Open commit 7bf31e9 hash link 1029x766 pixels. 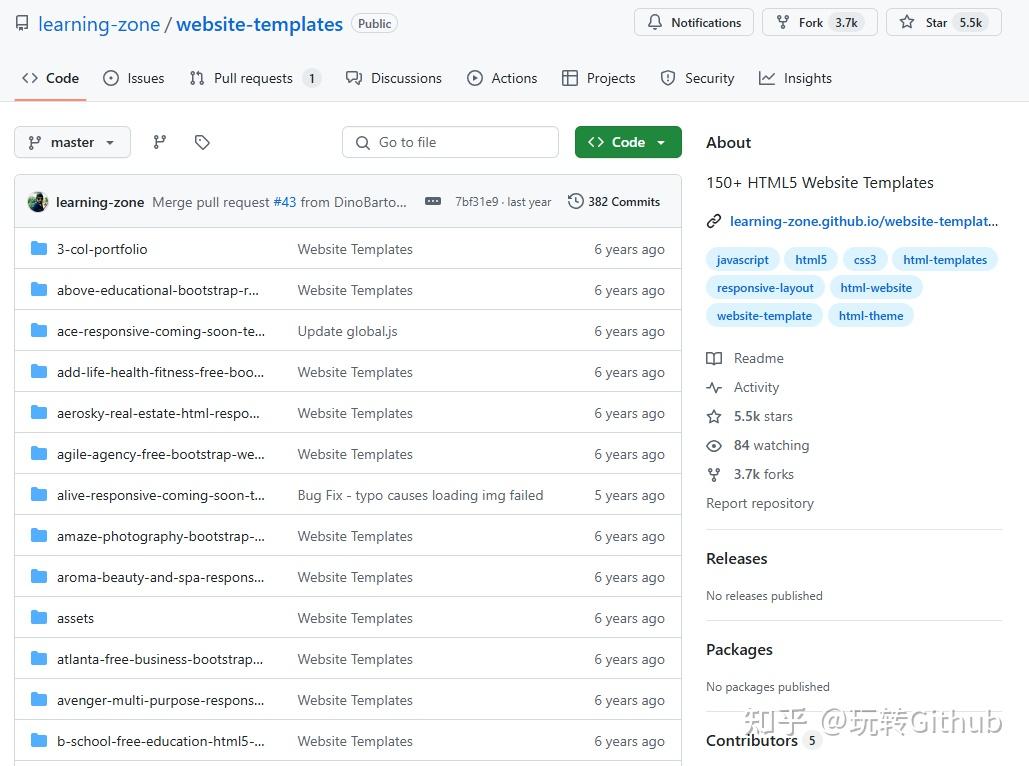click(x=477, y=202)
